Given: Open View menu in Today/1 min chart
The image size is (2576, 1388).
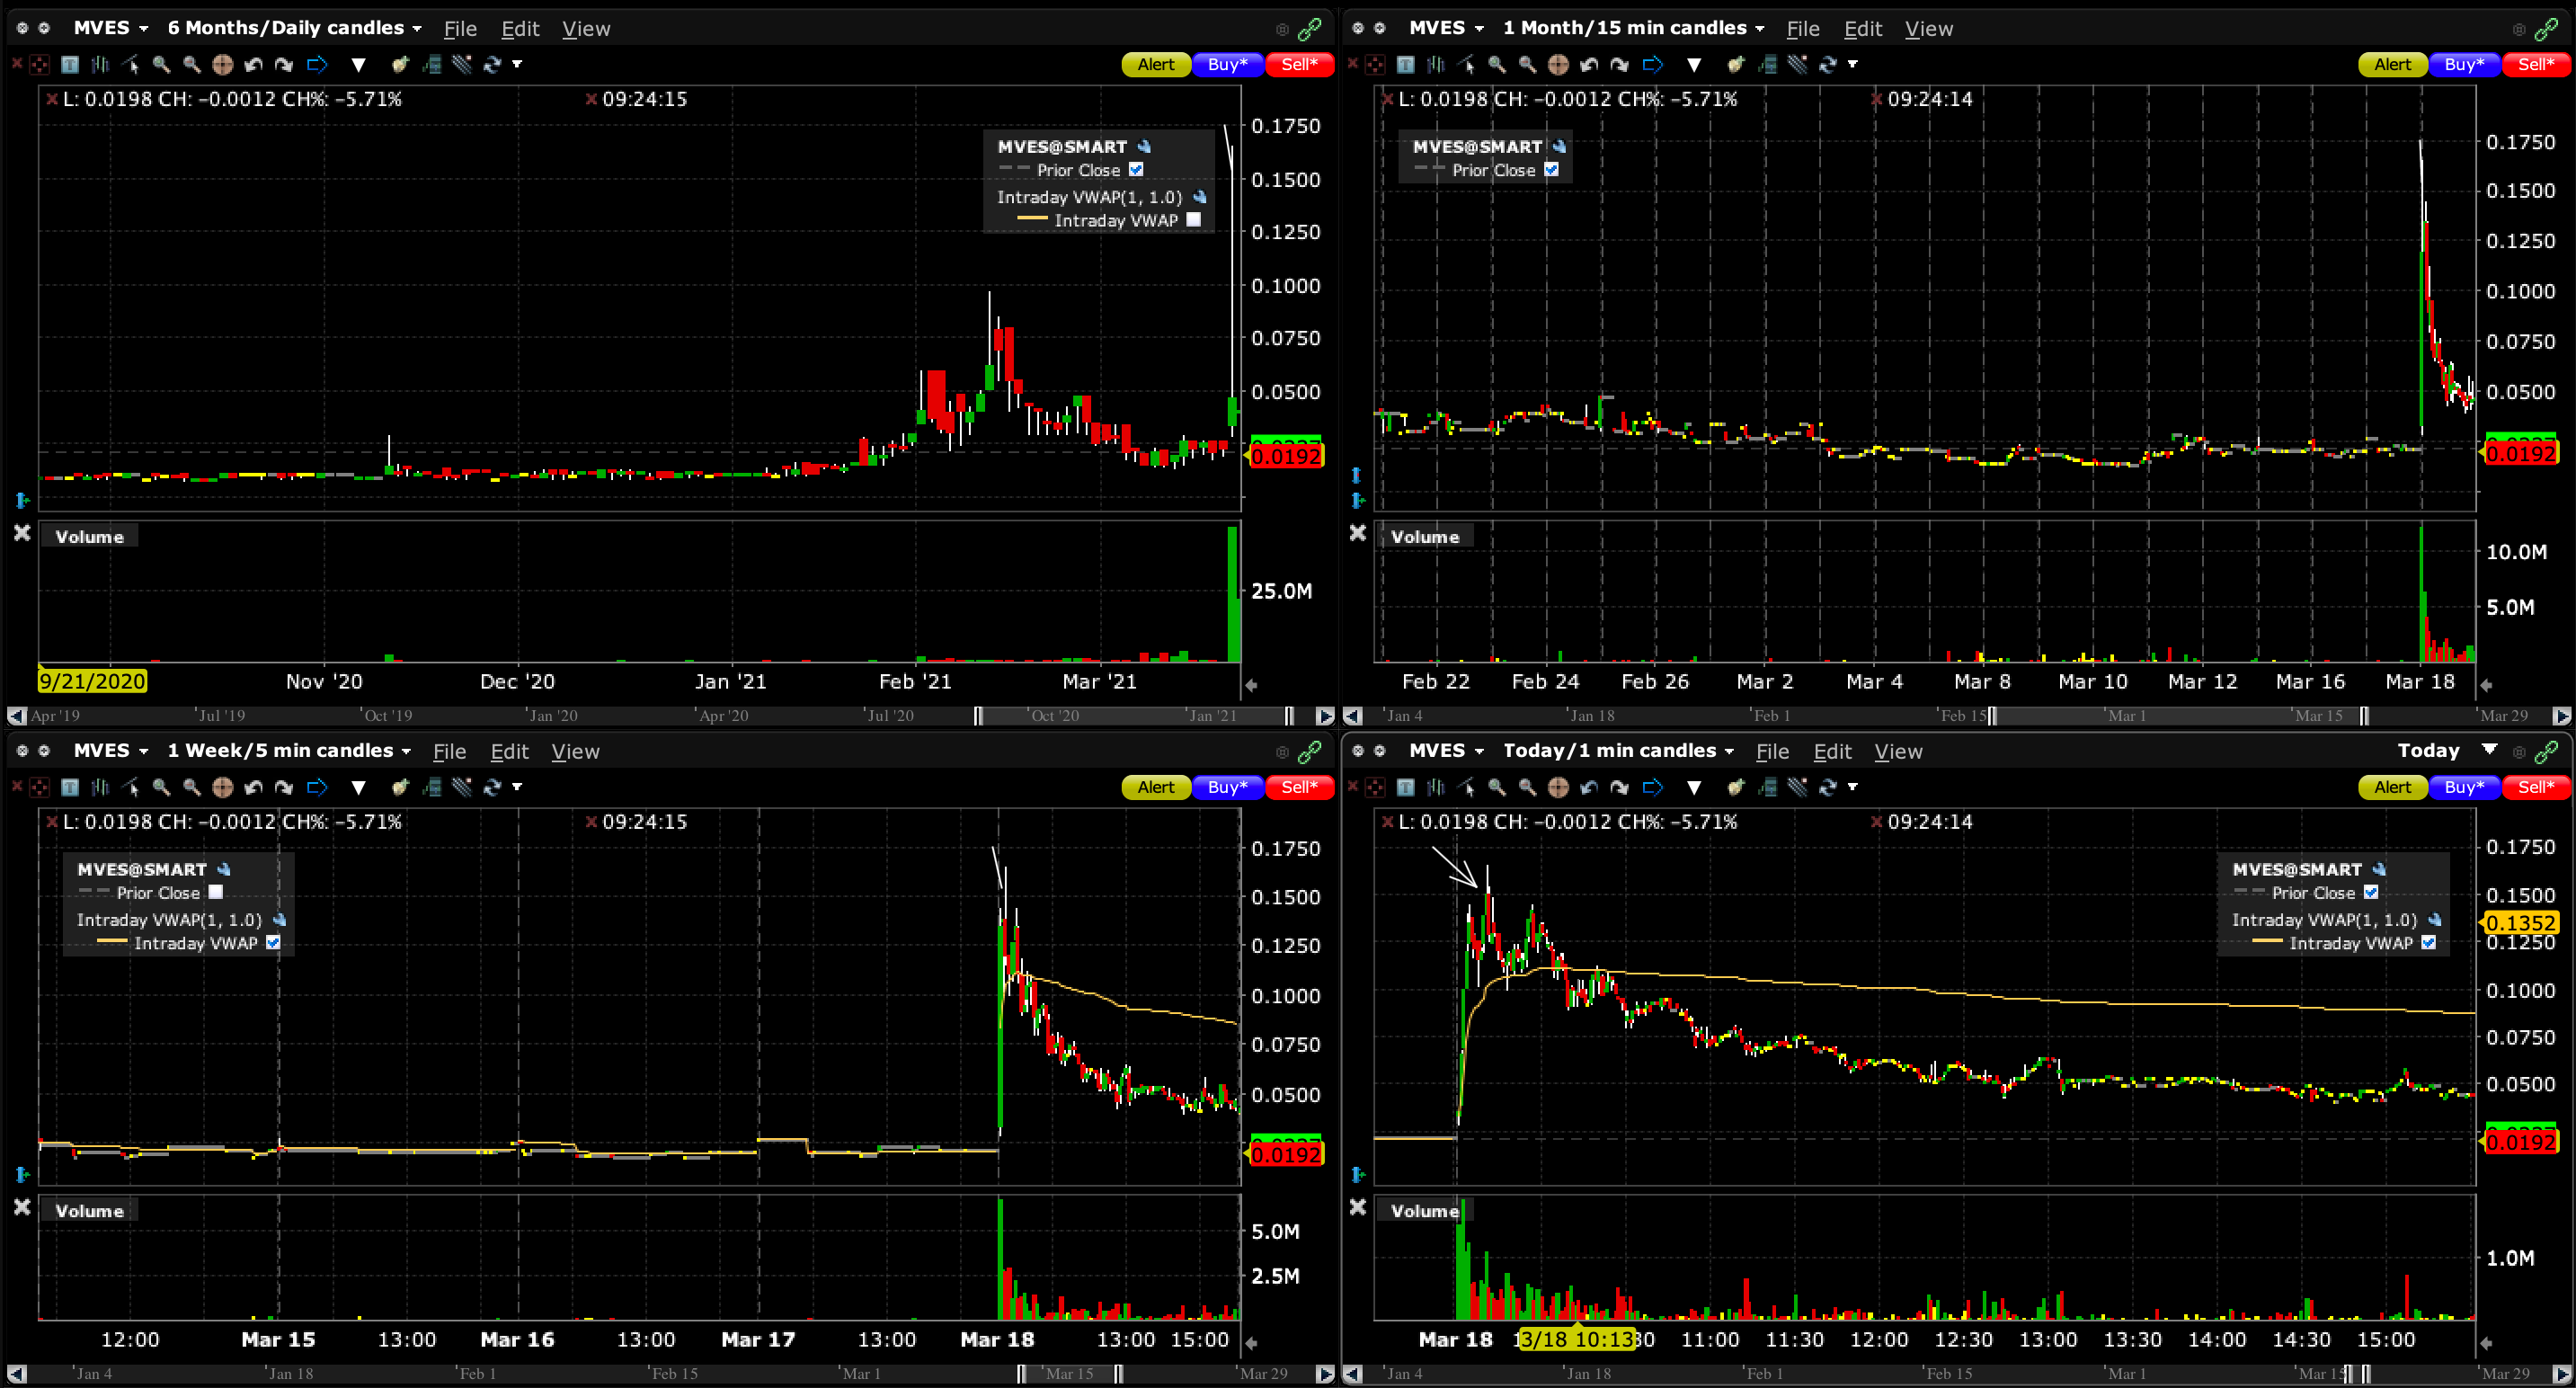Looking at the screenshot, I should (x=1897, y=752).
